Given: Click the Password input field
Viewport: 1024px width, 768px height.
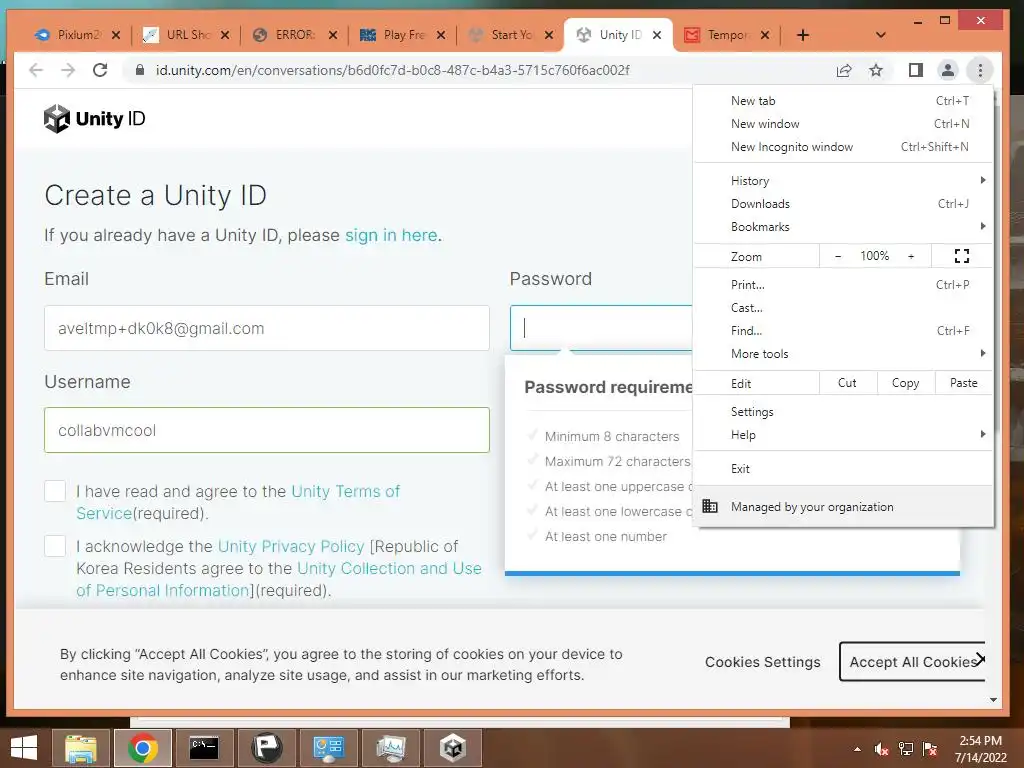Looking at the screenshot, I should coord(601,328).
